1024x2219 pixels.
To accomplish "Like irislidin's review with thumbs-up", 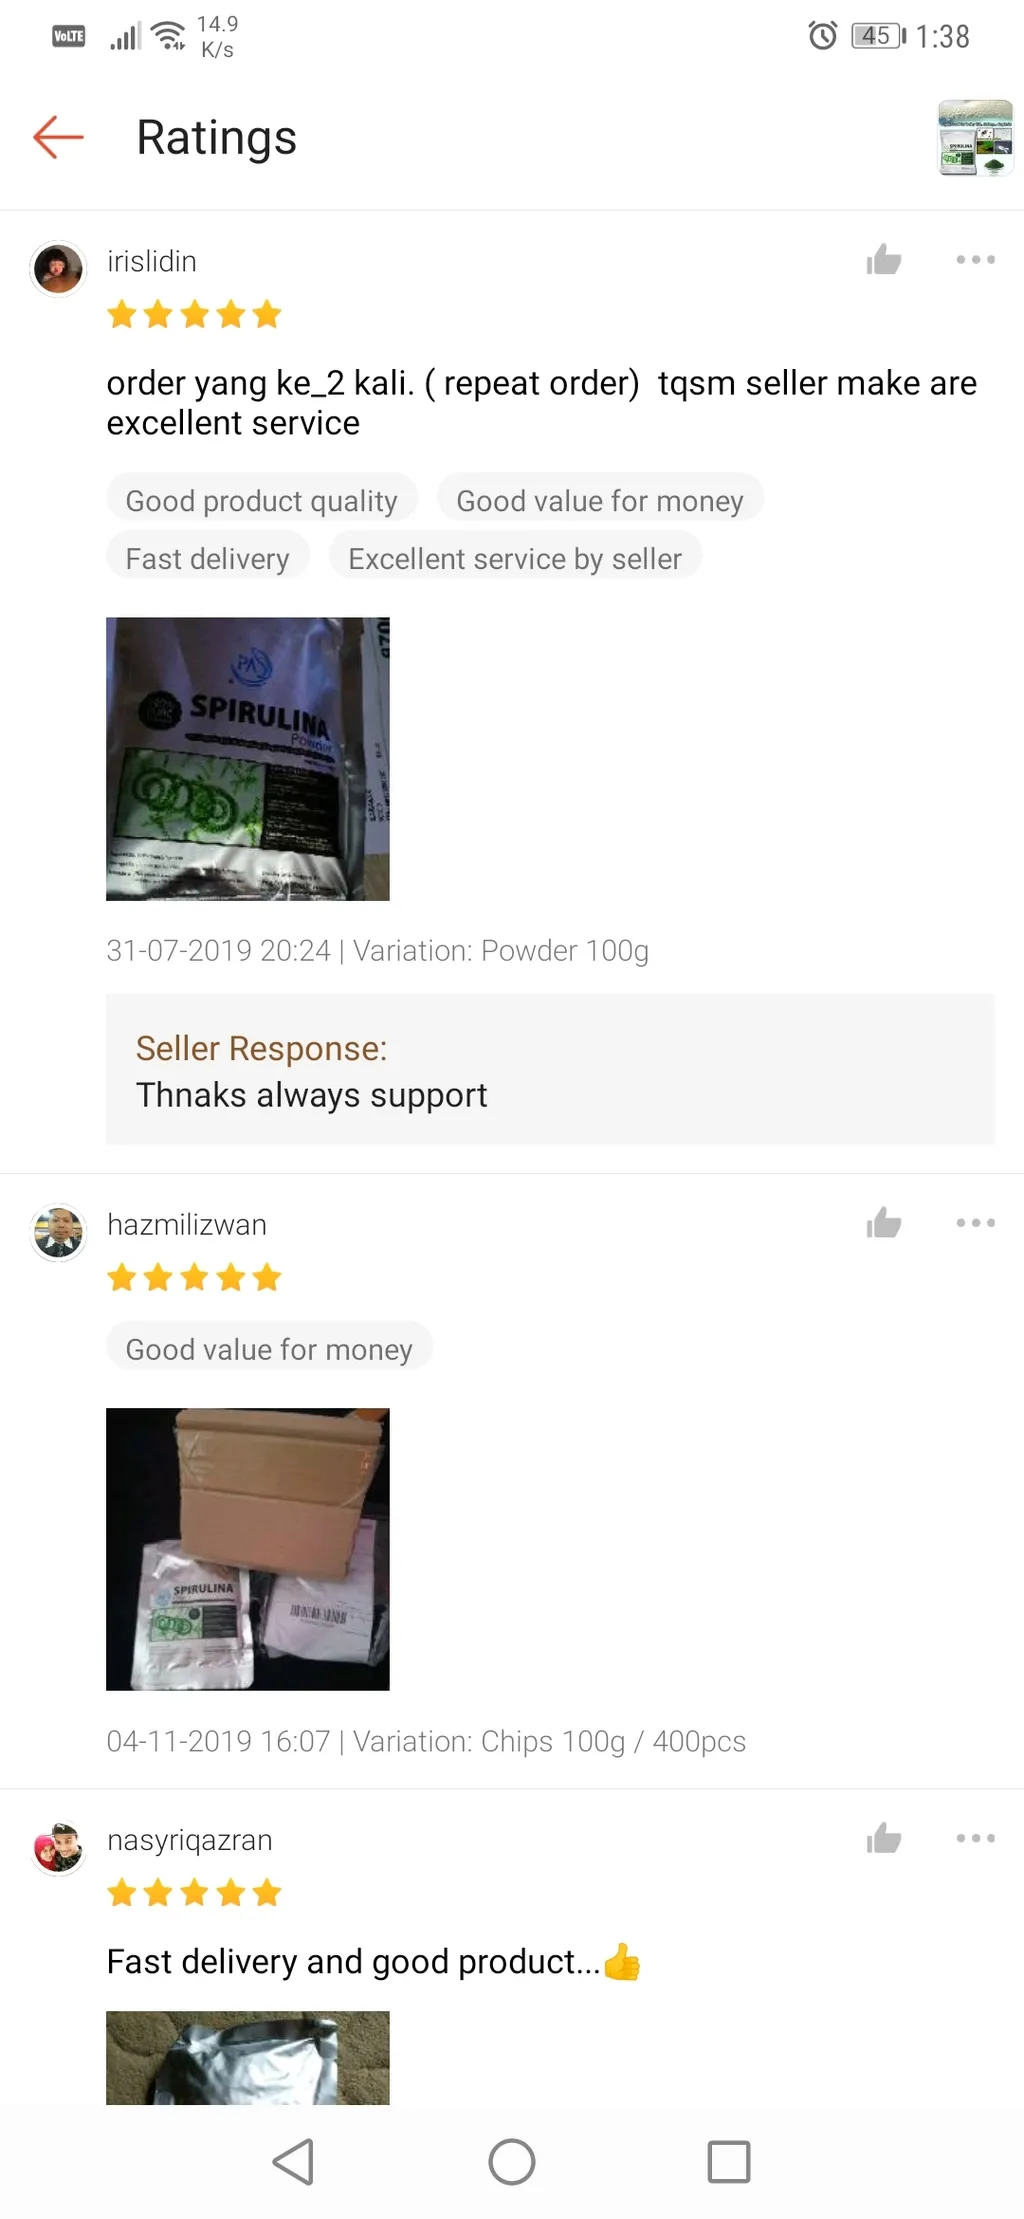I will 884,260.
